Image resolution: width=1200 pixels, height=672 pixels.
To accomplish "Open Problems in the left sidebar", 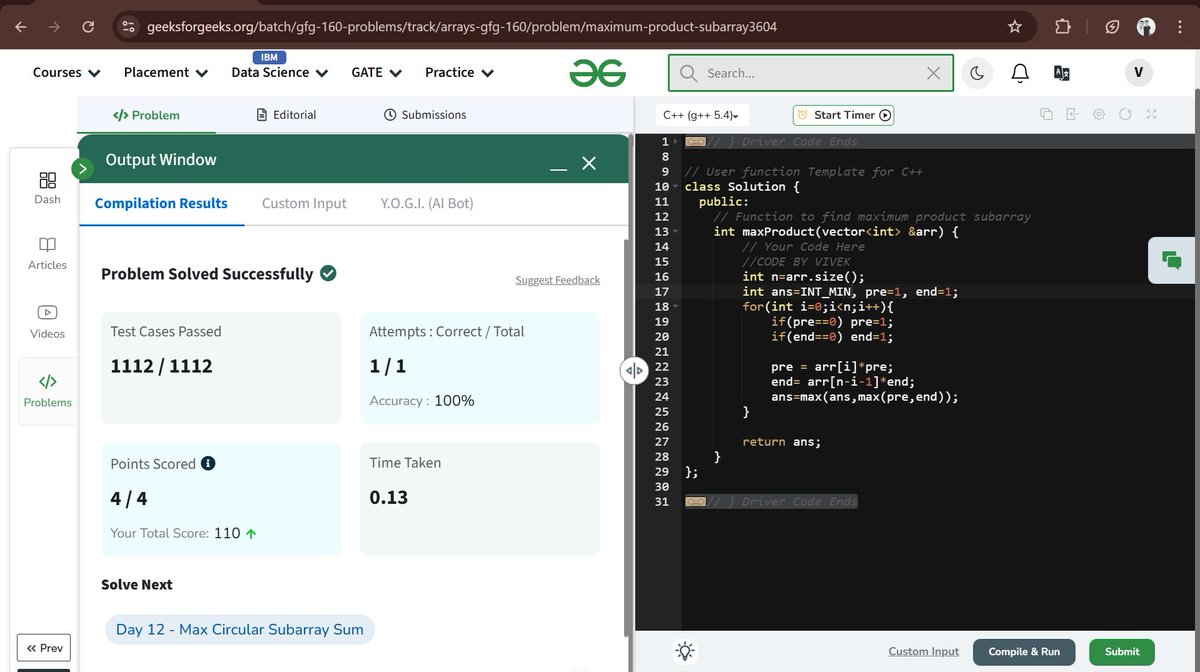I will (x=47, y=391).
